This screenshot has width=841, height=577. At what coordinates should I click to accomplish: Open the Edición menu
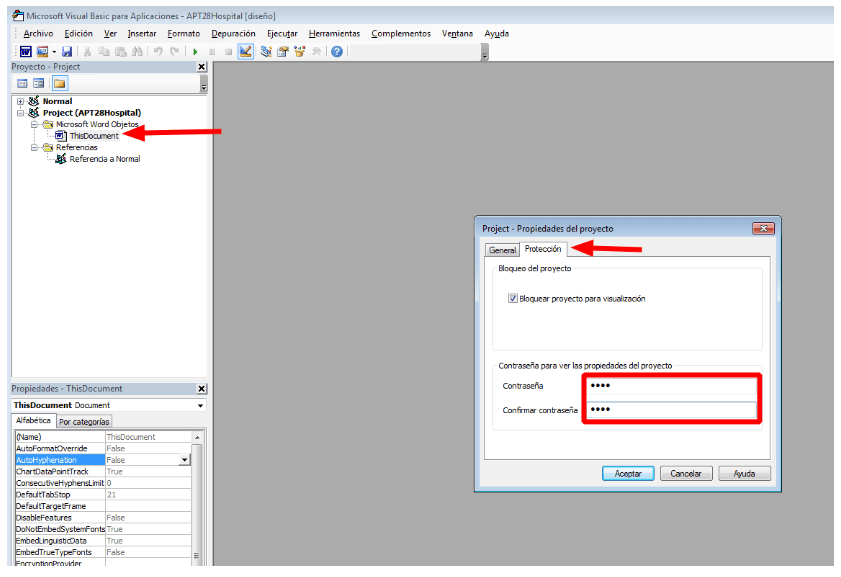click(78, 33)
